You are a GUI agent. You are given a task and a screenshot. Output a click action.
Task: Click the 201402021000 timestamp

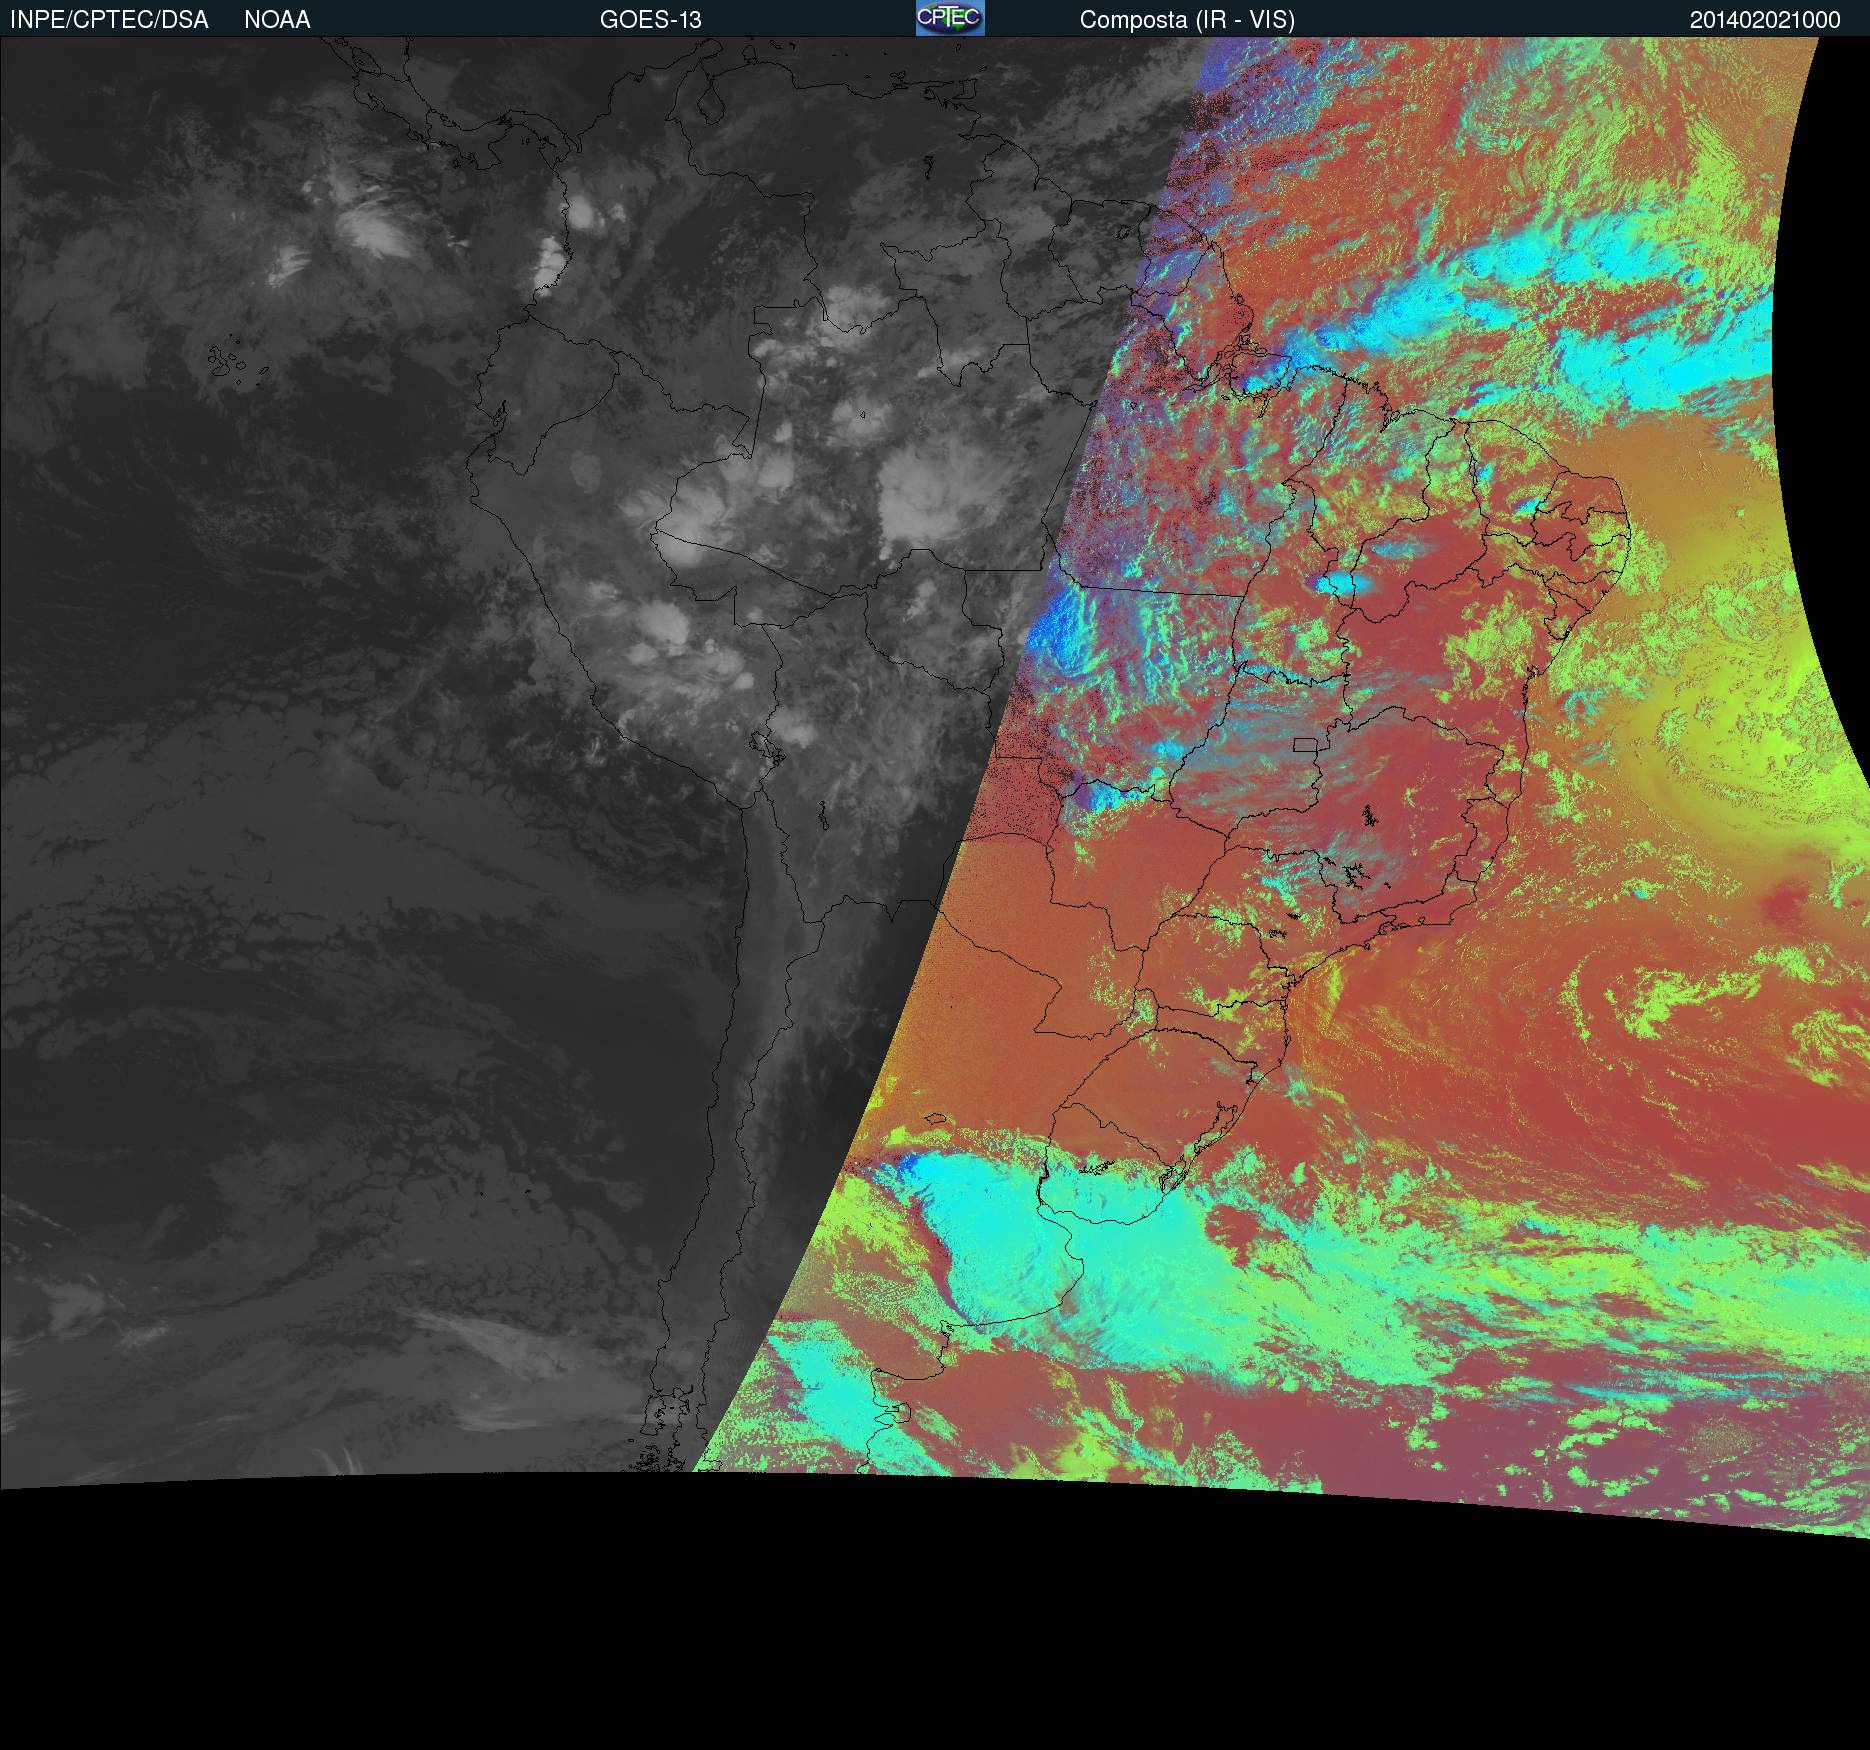click(x=1765, y=20)
